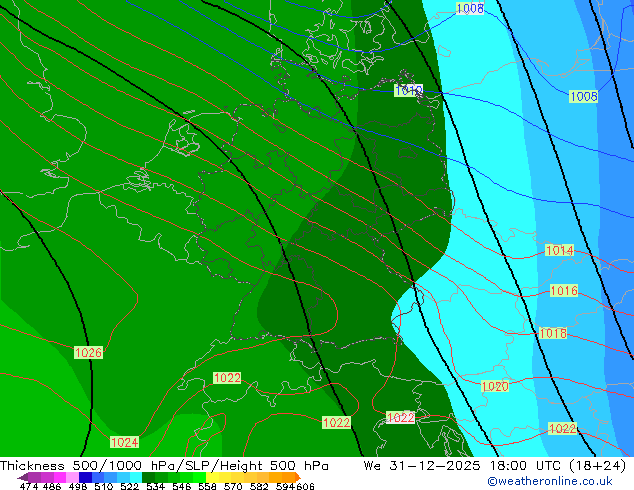Click the '(18+24)' forecast hour text
The height and width of the screenshot is (490, 634).
pos(598,466)
